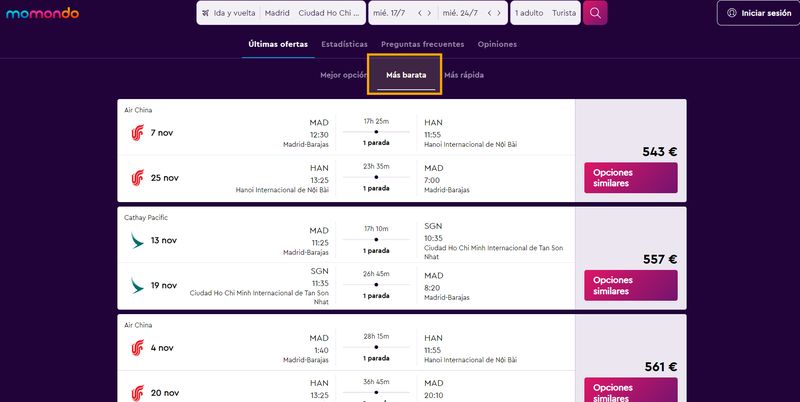This screenshot has height=402, width=800.
Task: Click Cathay Pacific logo on 13 nov flight
Action: [137, 240]
